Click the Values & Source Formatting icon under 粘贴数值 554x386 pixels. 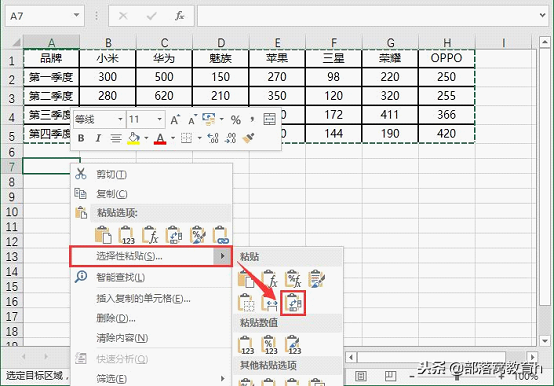(x=293, y=345)
